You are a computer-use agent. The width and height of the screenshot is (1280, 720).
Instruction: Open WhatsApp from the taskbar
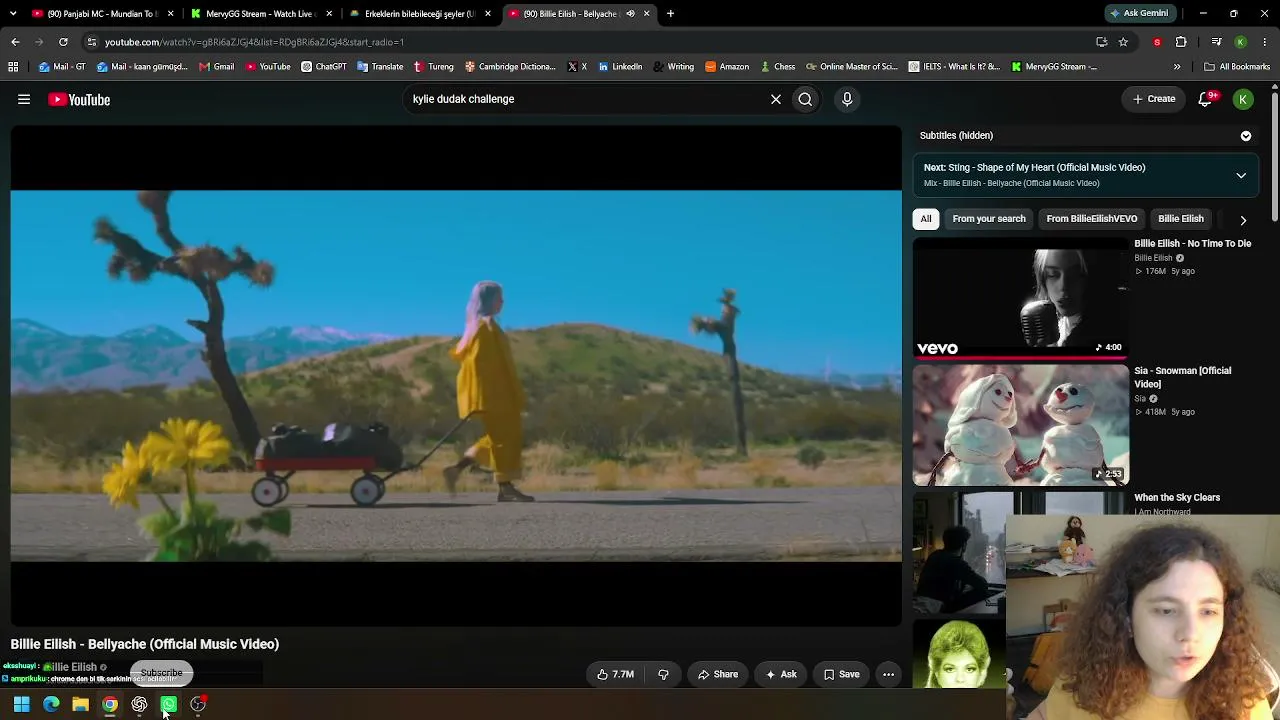pos(168,705)
